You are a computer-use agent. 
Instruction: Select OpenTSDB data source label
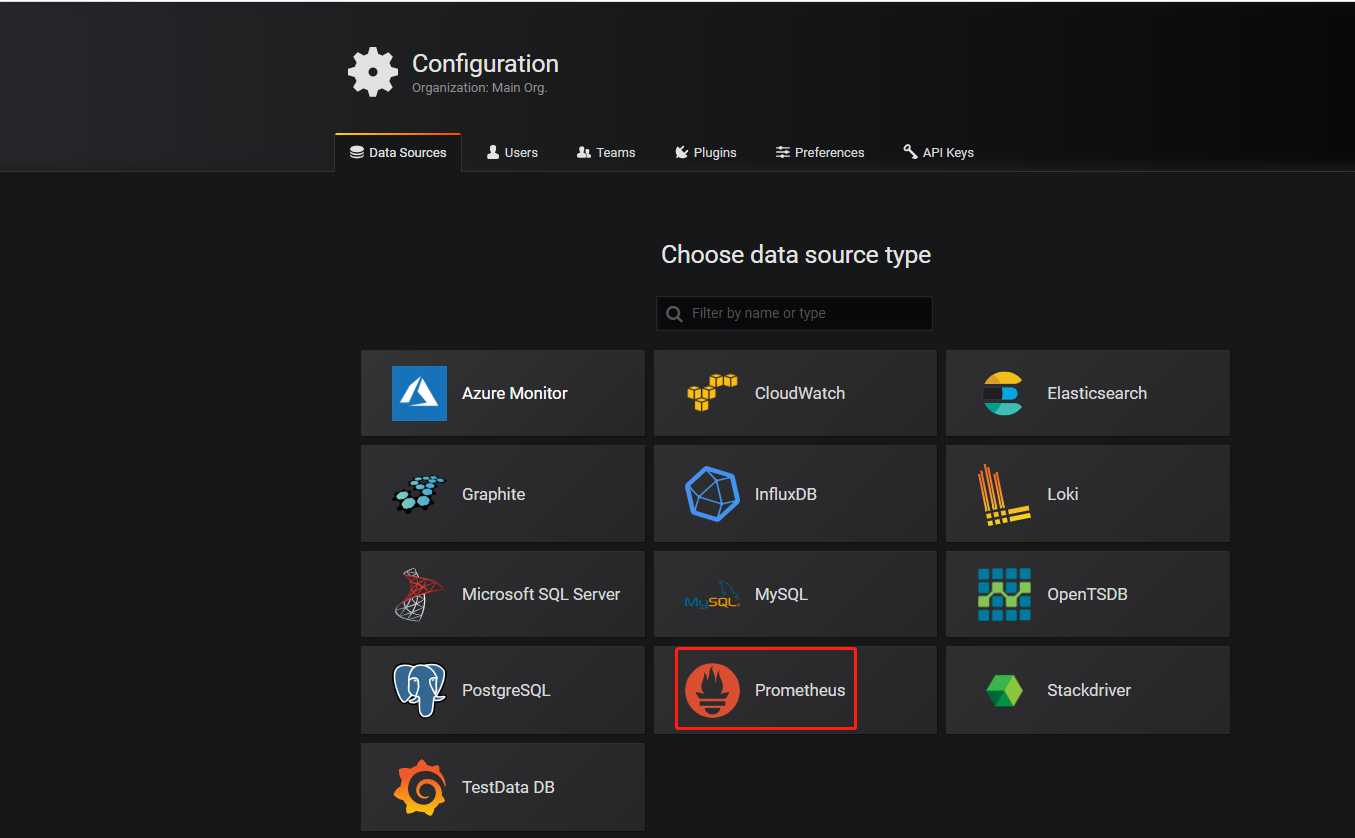[x=1087, y=594]
